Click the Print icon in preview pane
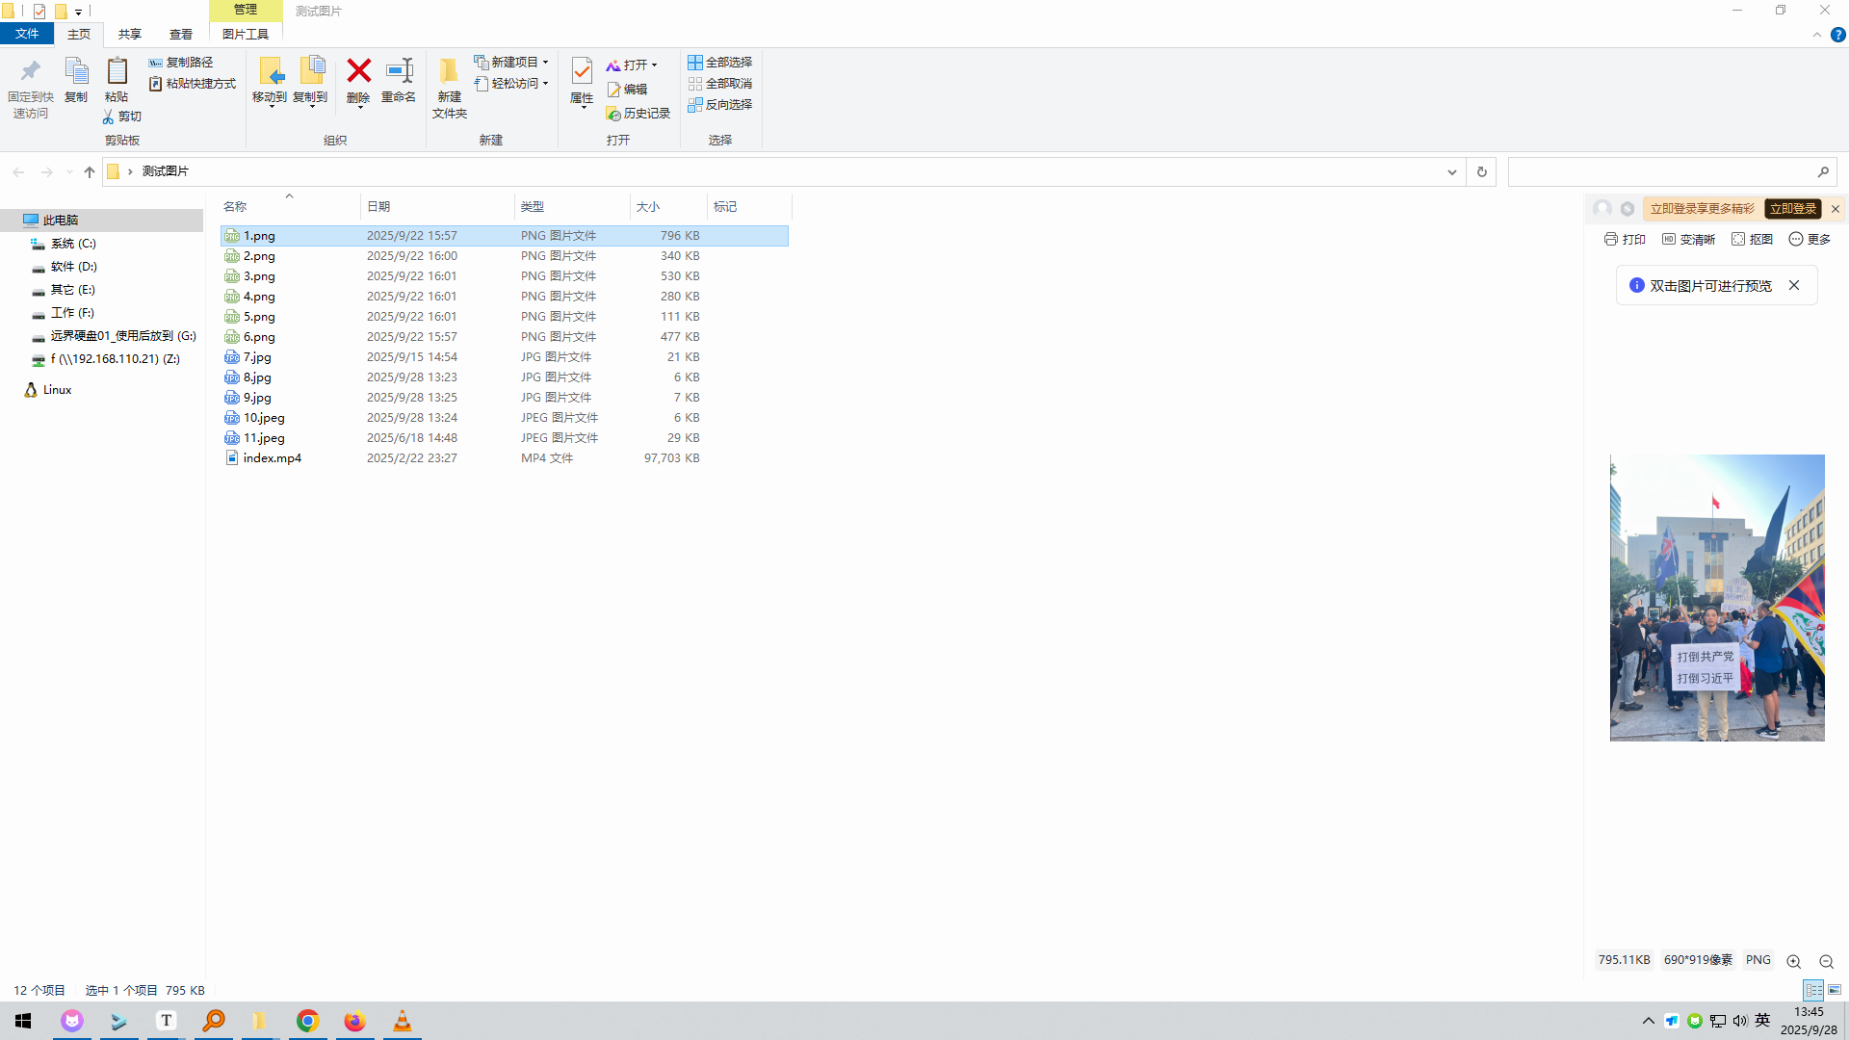The width and height of the screenshot is (1849, 1040). 1624,239
